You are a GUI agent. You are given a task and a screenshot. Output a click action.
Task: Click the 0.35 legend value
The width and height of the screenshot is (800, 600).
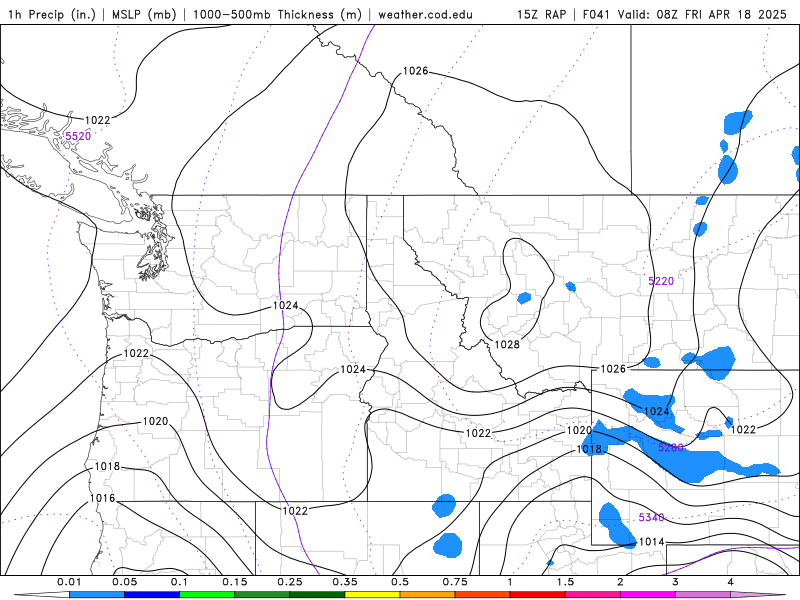345,582
